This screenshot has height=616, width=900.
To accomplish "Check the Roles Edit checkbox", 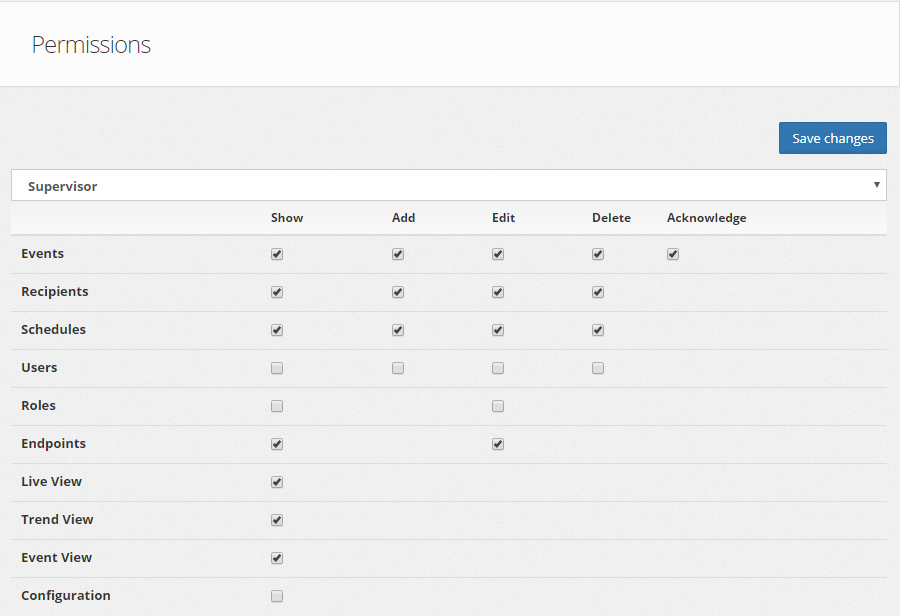I will pyautogui.click(x=498, y=406).
